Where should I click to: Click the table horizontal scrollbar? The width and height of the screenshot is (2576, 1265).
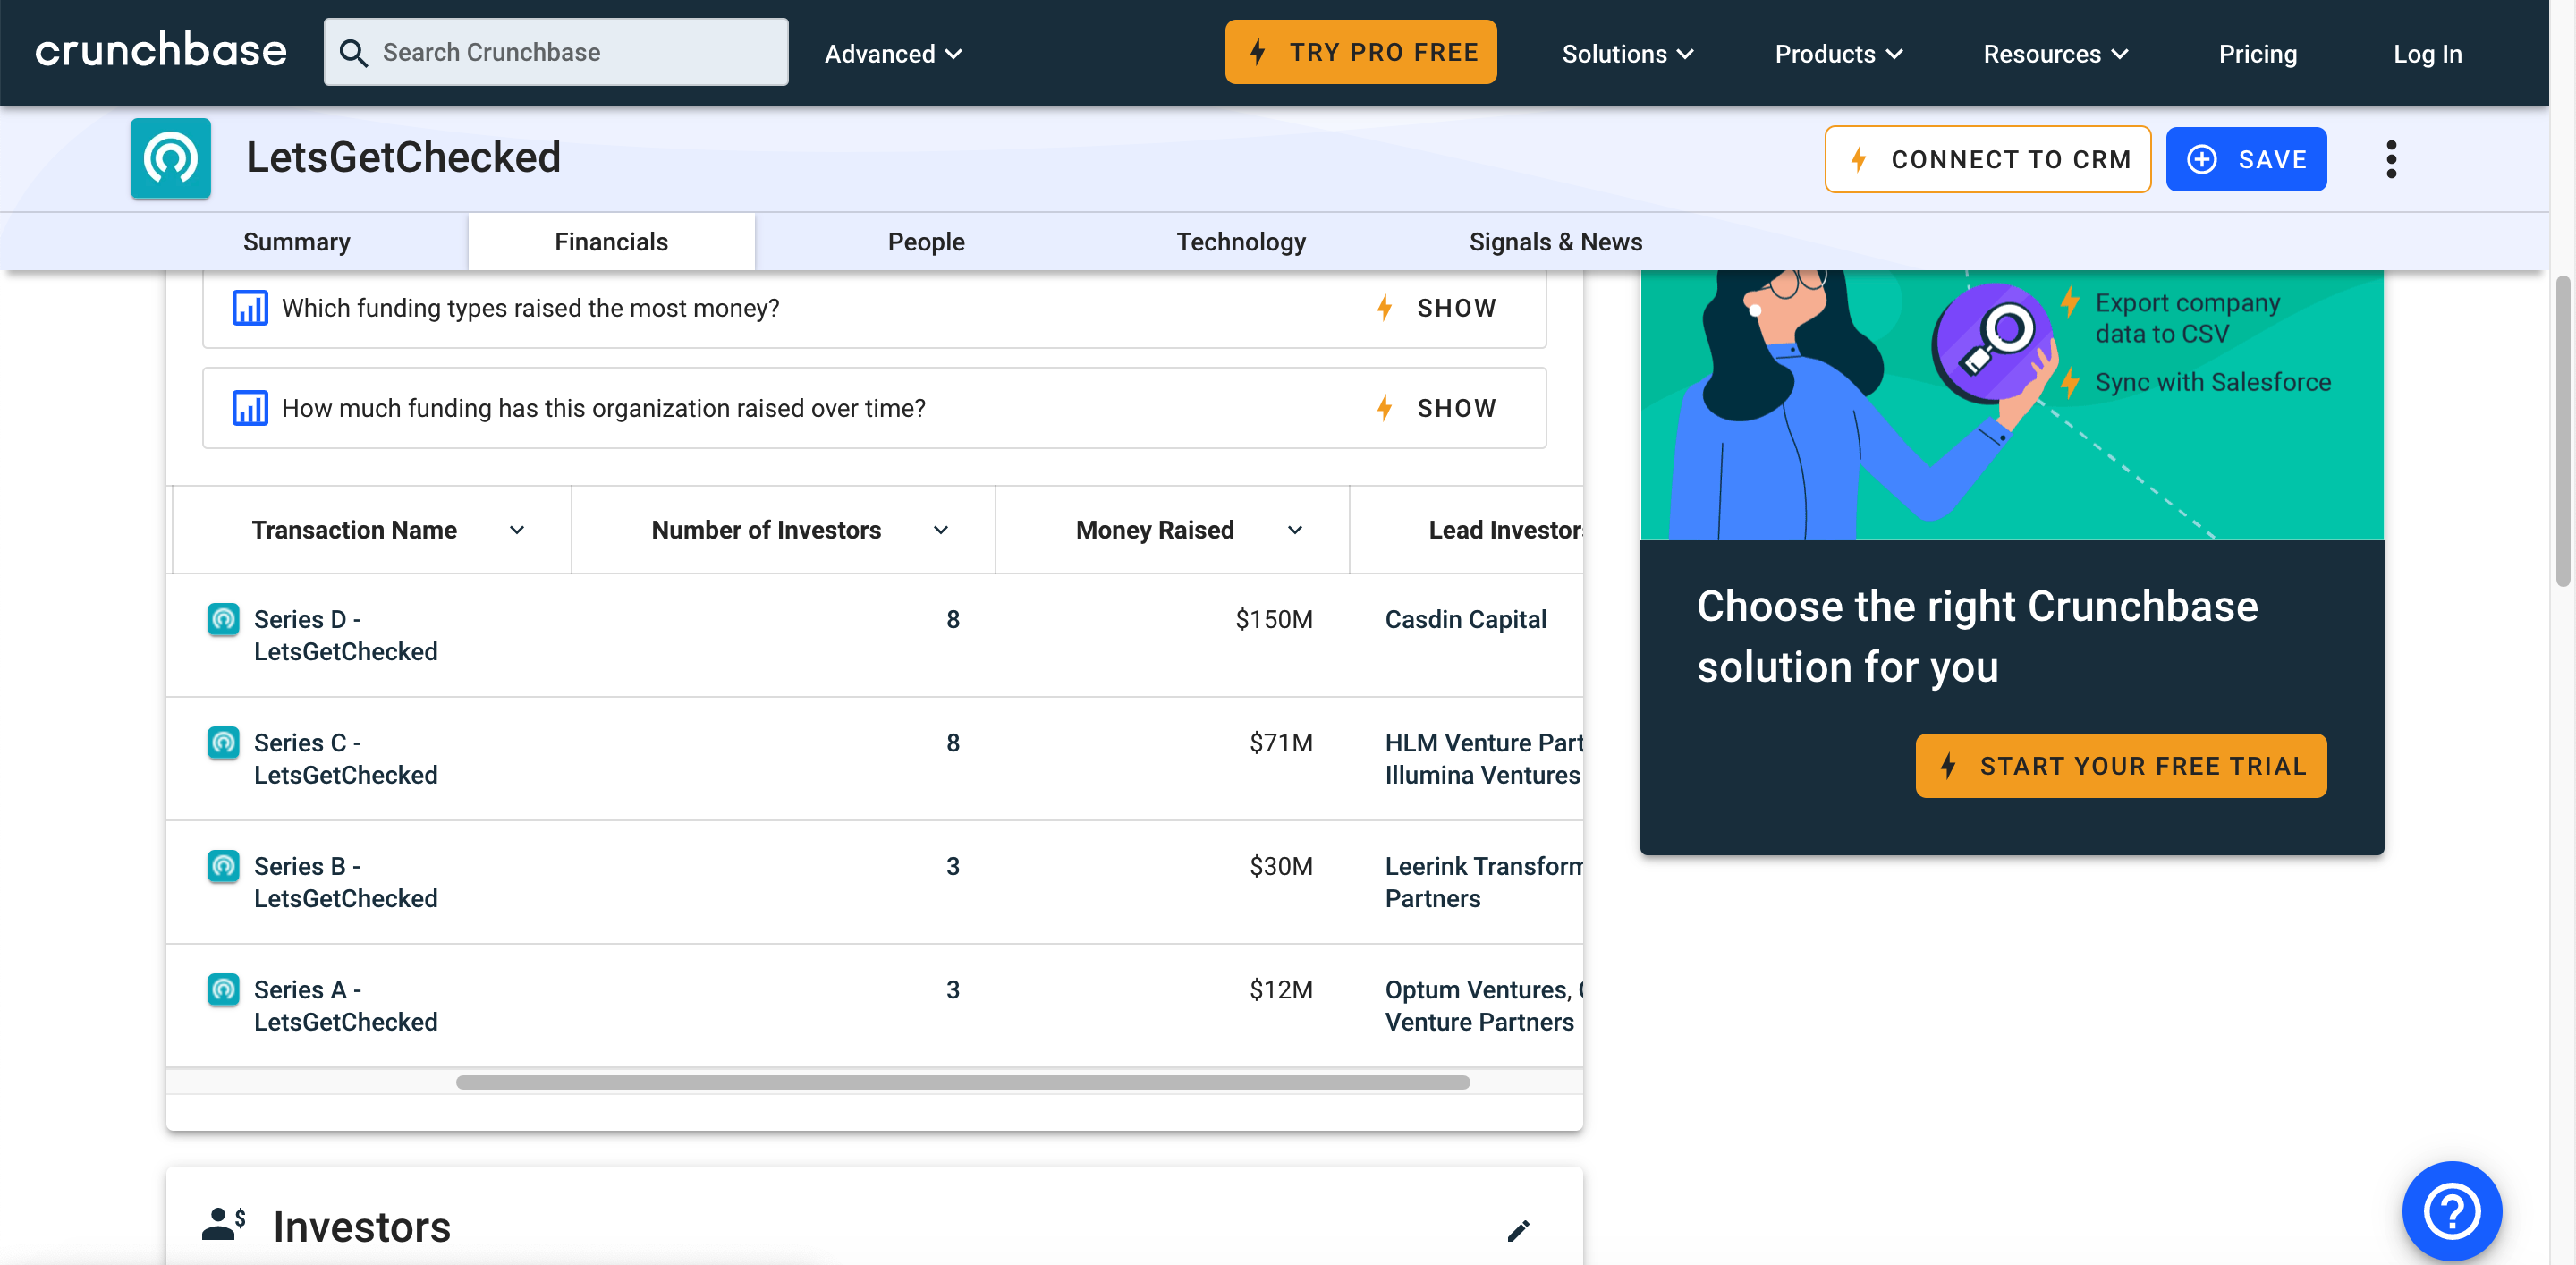click(x=962, y=1082)
